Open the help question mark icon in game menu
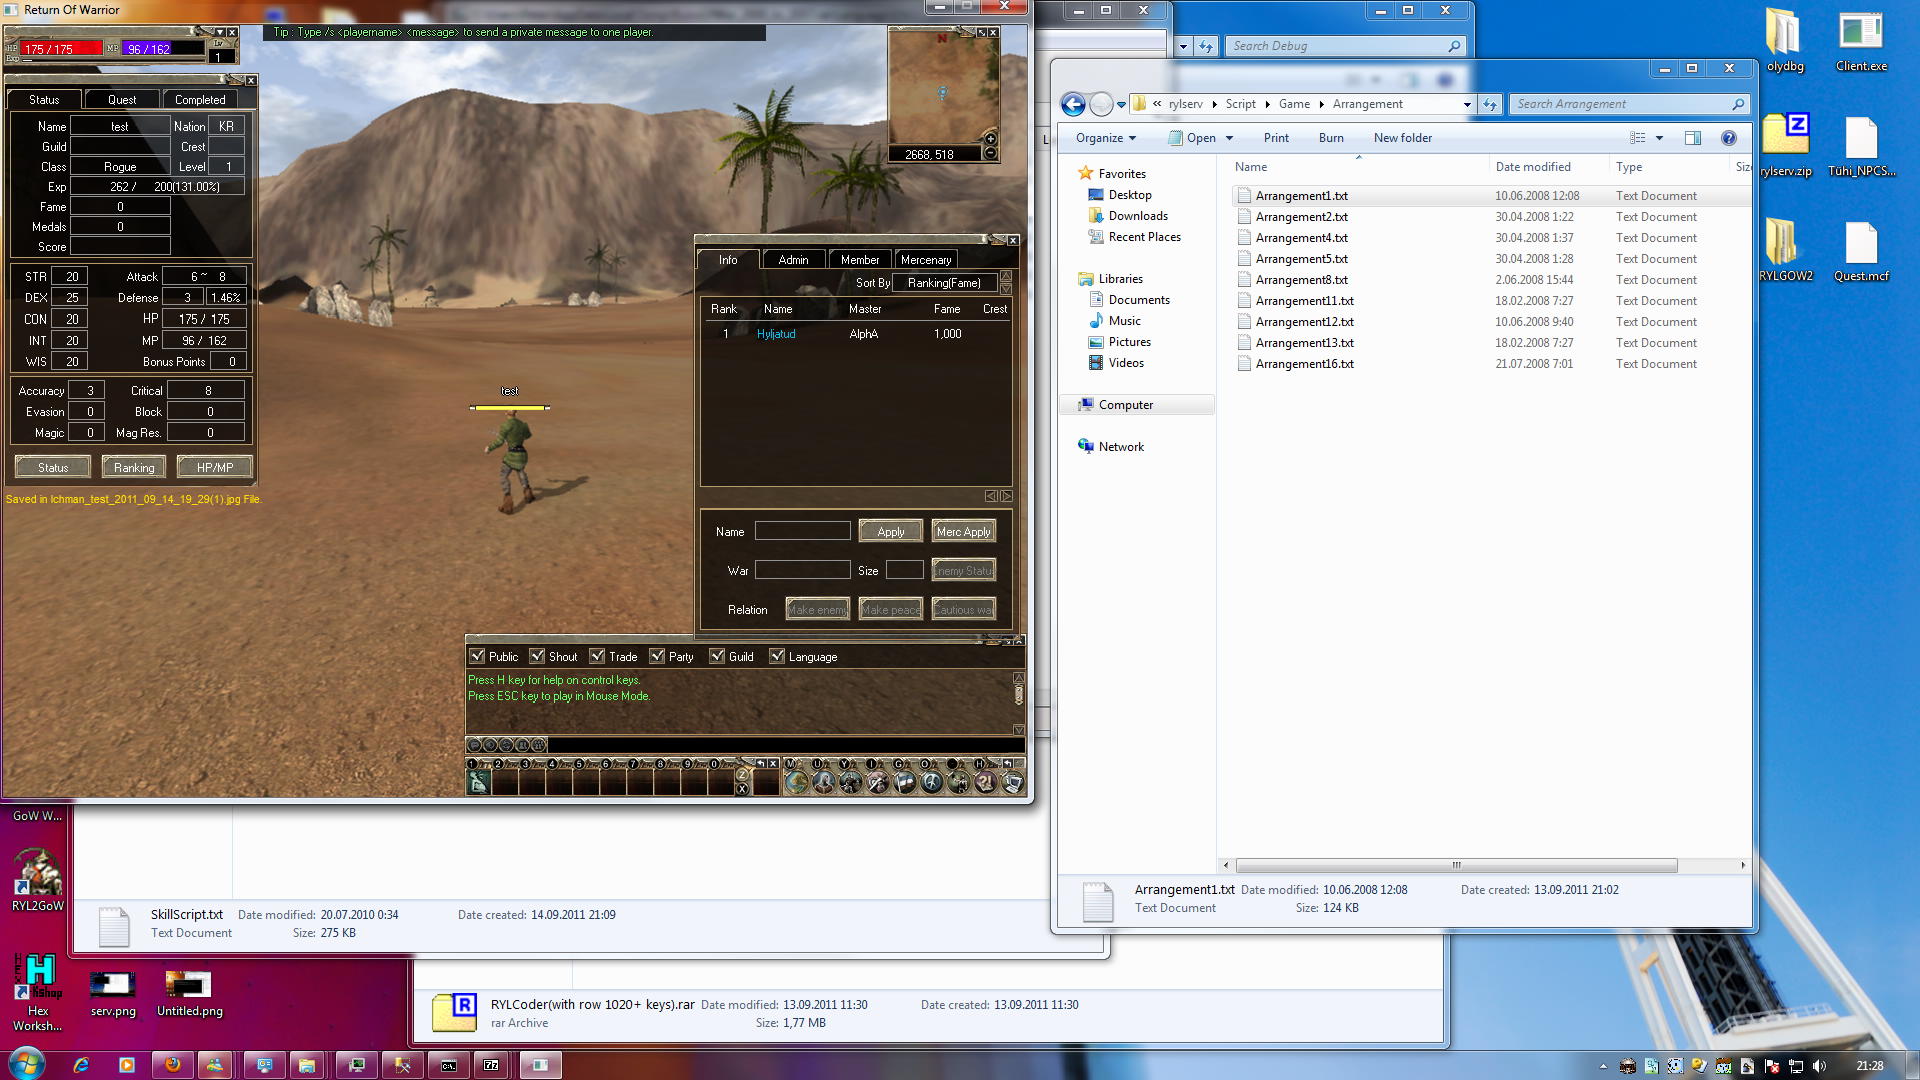Screen dimensions: 1920x1080 pos(985,782)
